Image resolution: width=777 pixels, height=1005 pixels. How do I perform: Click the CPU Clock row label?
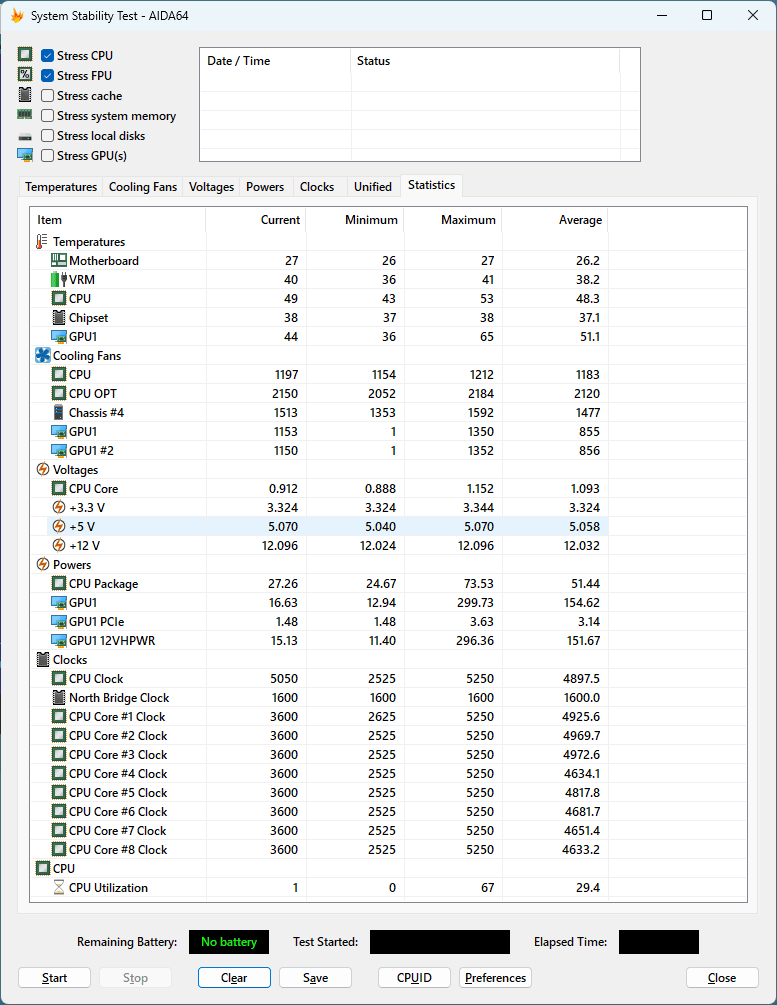pyautogui.click(x=96, y=678)
